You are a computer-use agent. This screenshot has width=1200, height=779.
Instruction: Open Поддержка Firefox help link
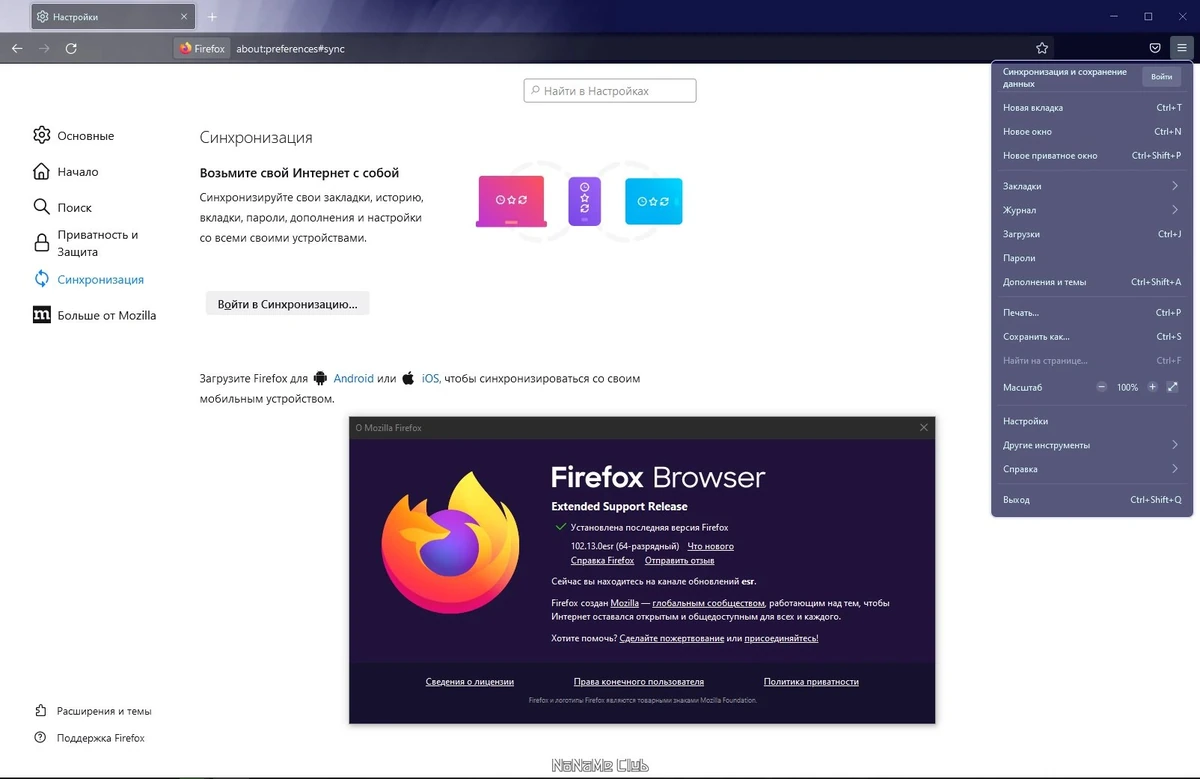pyautogui.click(x=89, y=738)
